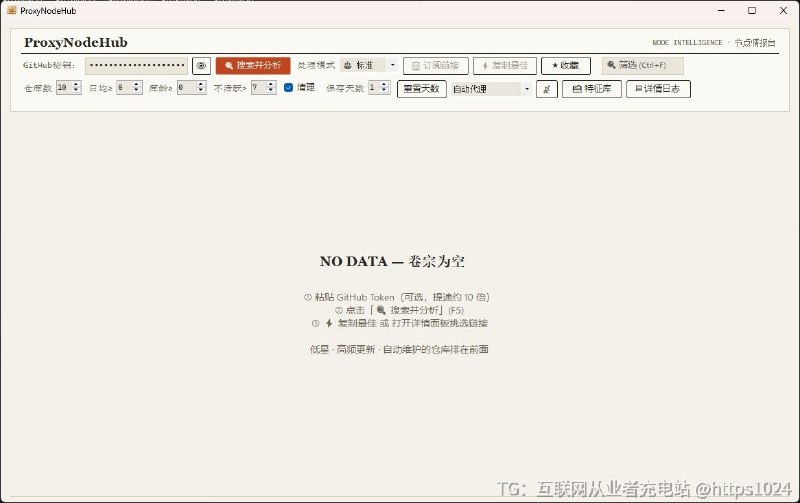Click the NODE INTELLIGENCE header text
Image resolution: width=800 pixels, height=503 pixels.
click(687, 43)
